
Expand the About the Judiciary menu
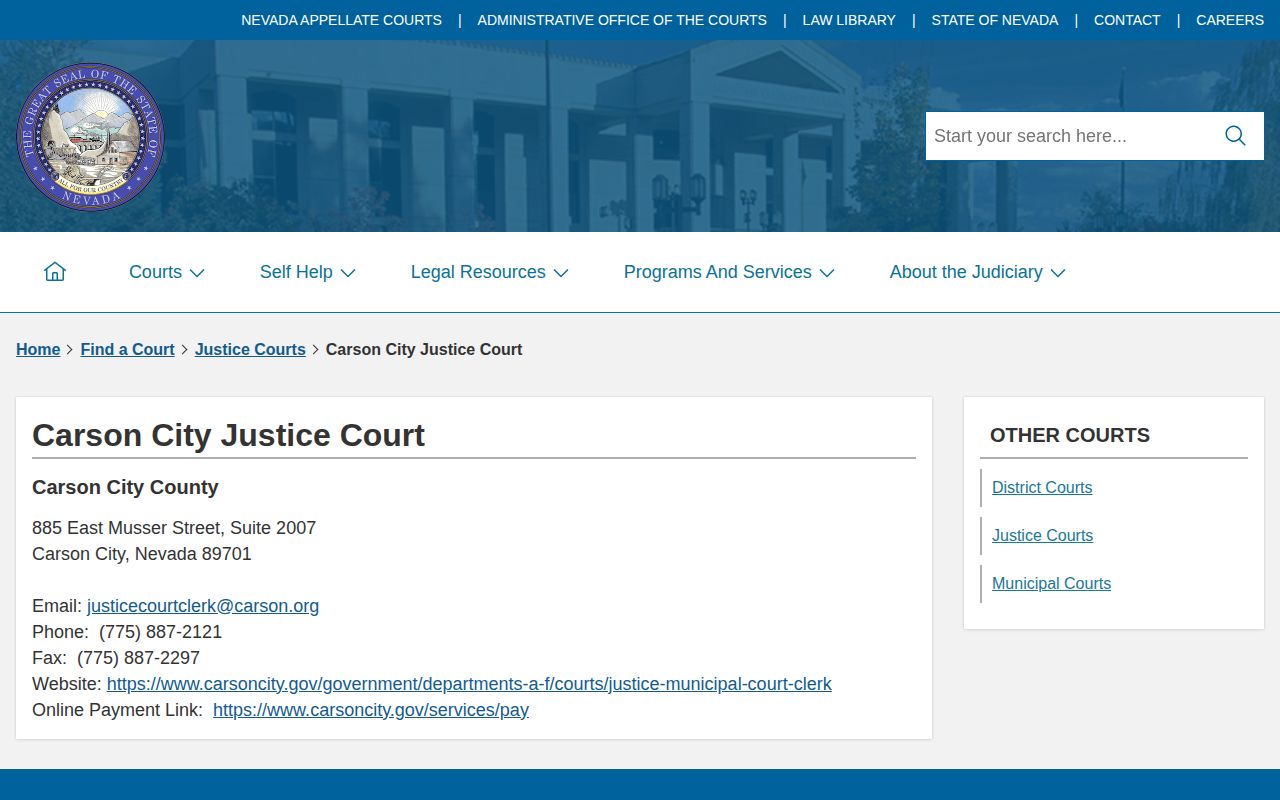pos(978,272)
